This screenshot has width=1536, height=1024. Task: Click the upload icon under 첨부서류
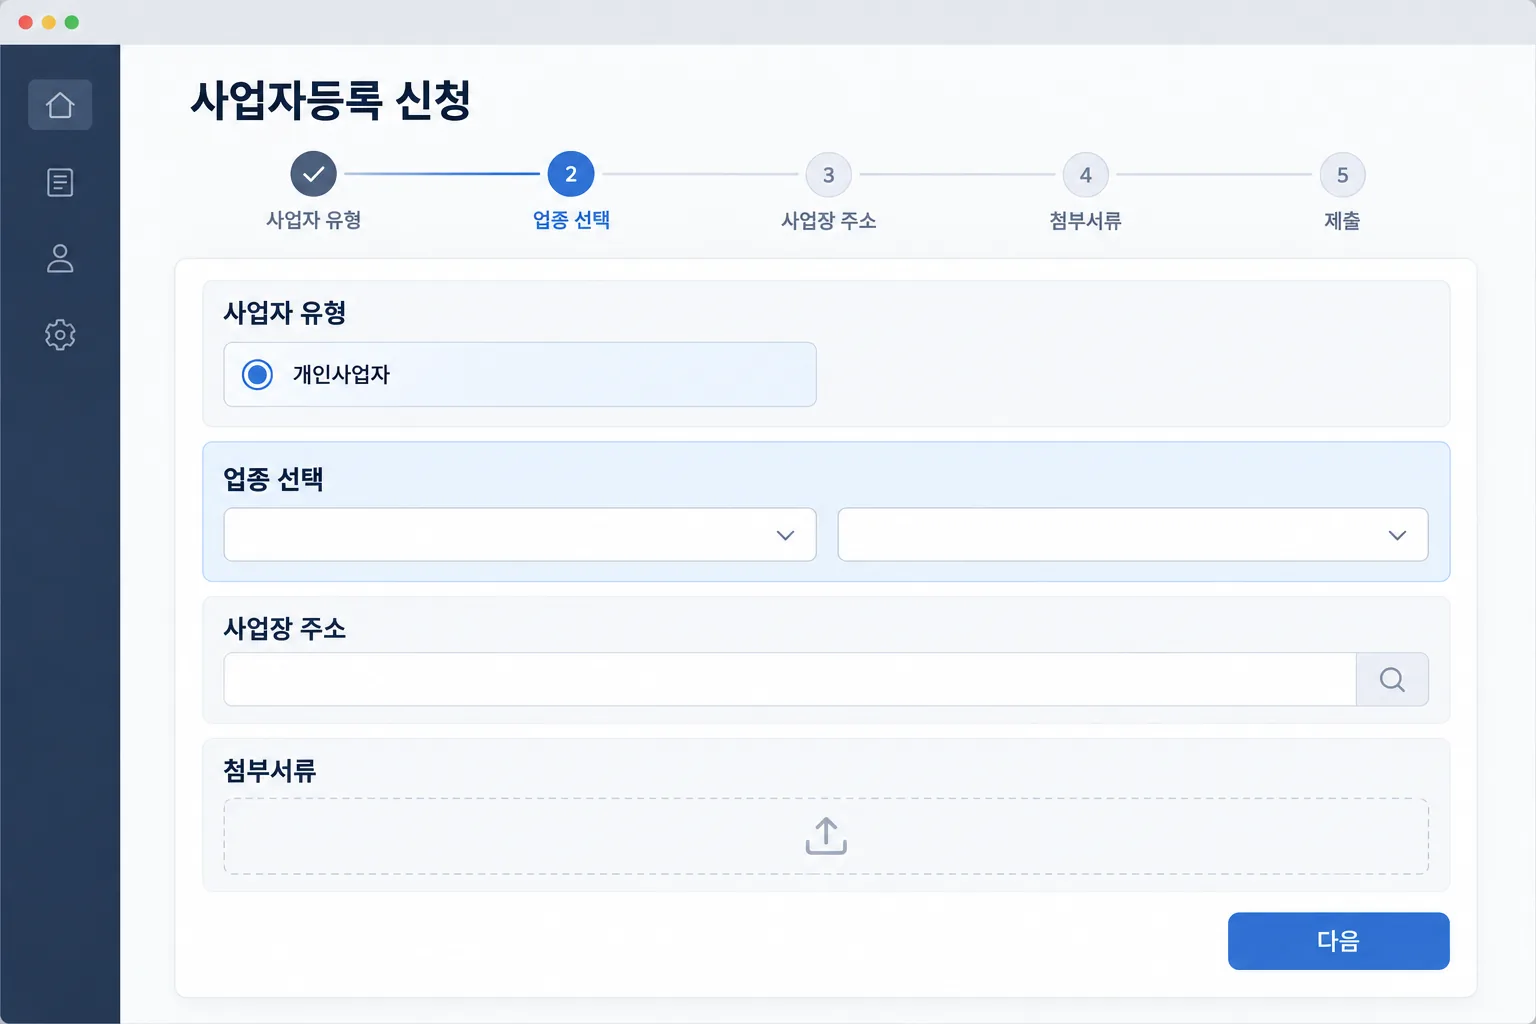[826, 836]
